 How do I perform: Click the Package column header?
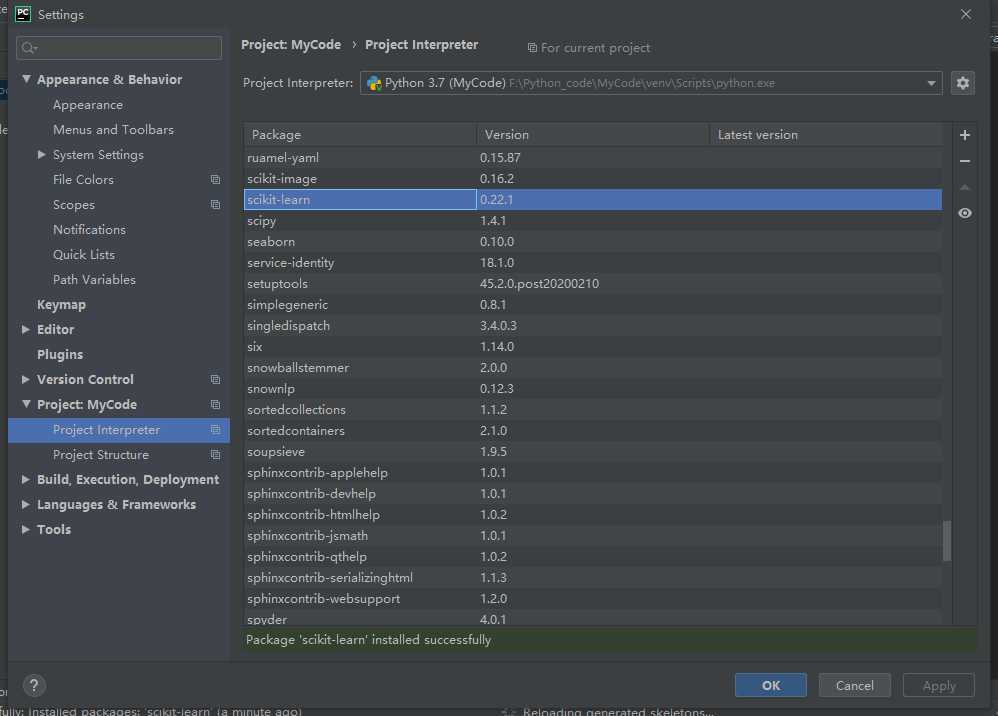[360, 135]
